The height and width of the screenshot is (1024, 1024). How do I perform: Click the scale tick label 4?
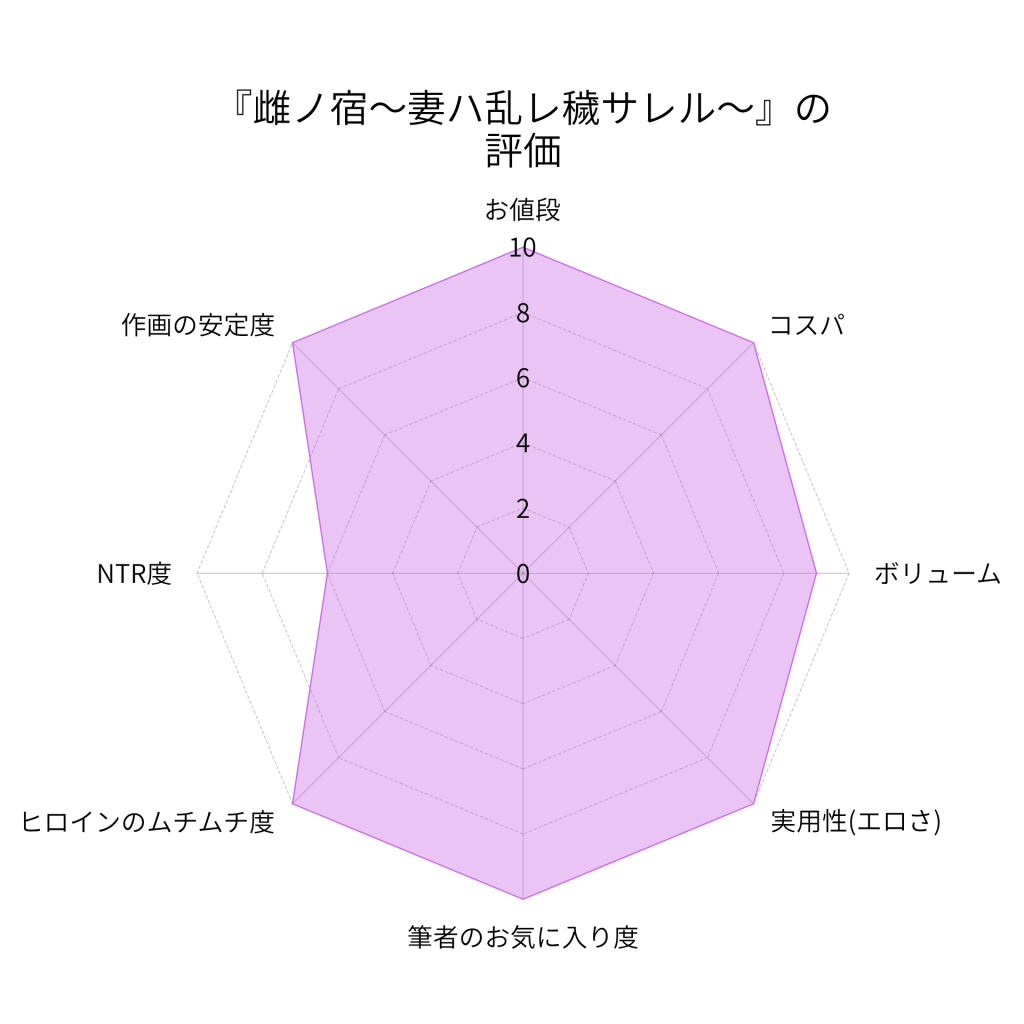(522, 444)
